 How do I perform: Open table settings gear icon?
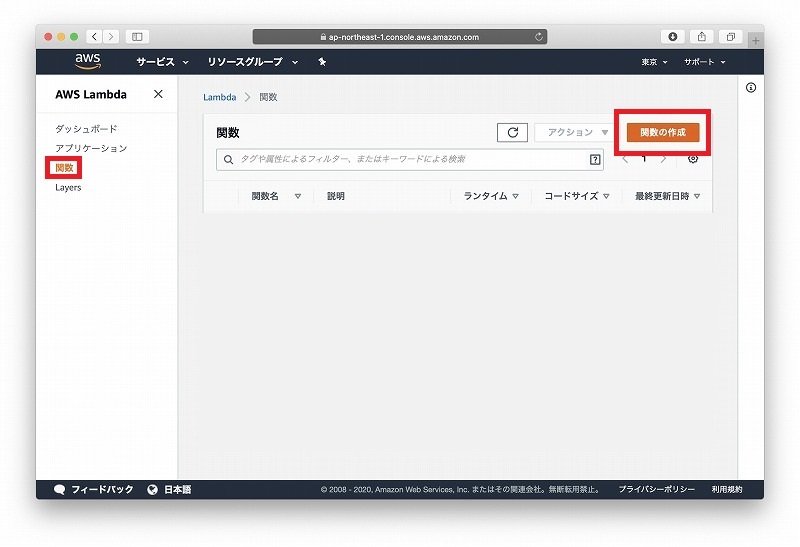point(693,159)
